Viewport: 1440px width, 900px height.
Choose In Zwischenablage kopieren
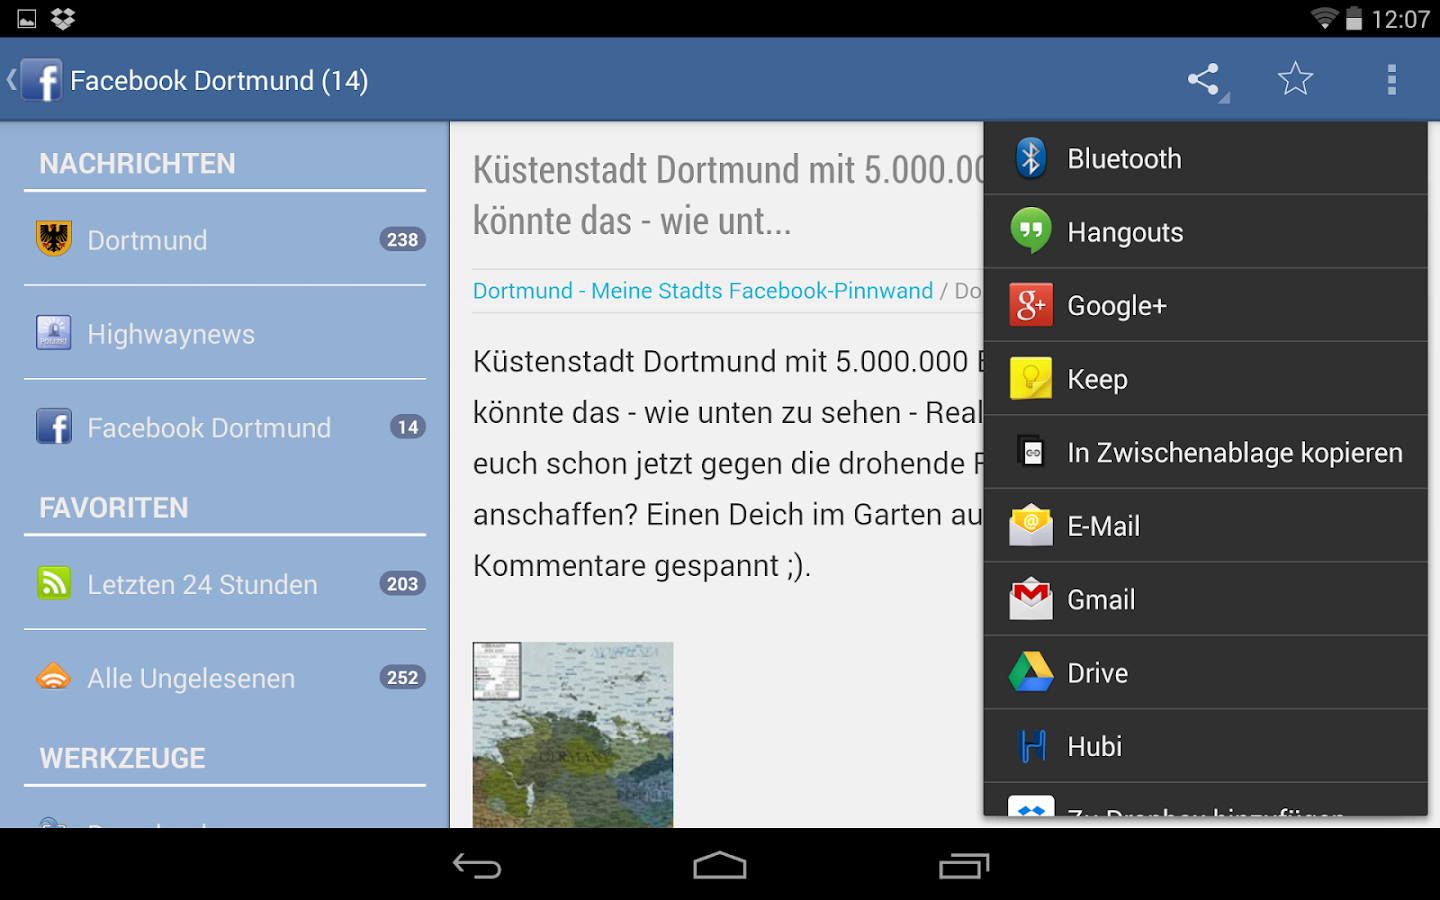pyautogui.click(x=1206, y=452)
